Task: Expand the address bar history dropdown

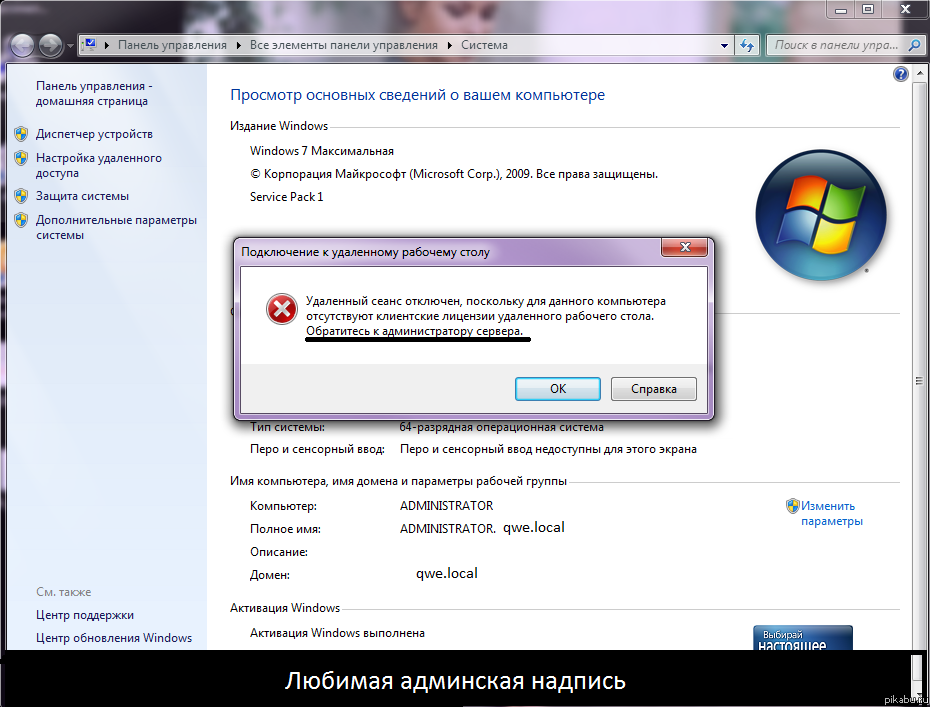Action: tap(724, 45)
